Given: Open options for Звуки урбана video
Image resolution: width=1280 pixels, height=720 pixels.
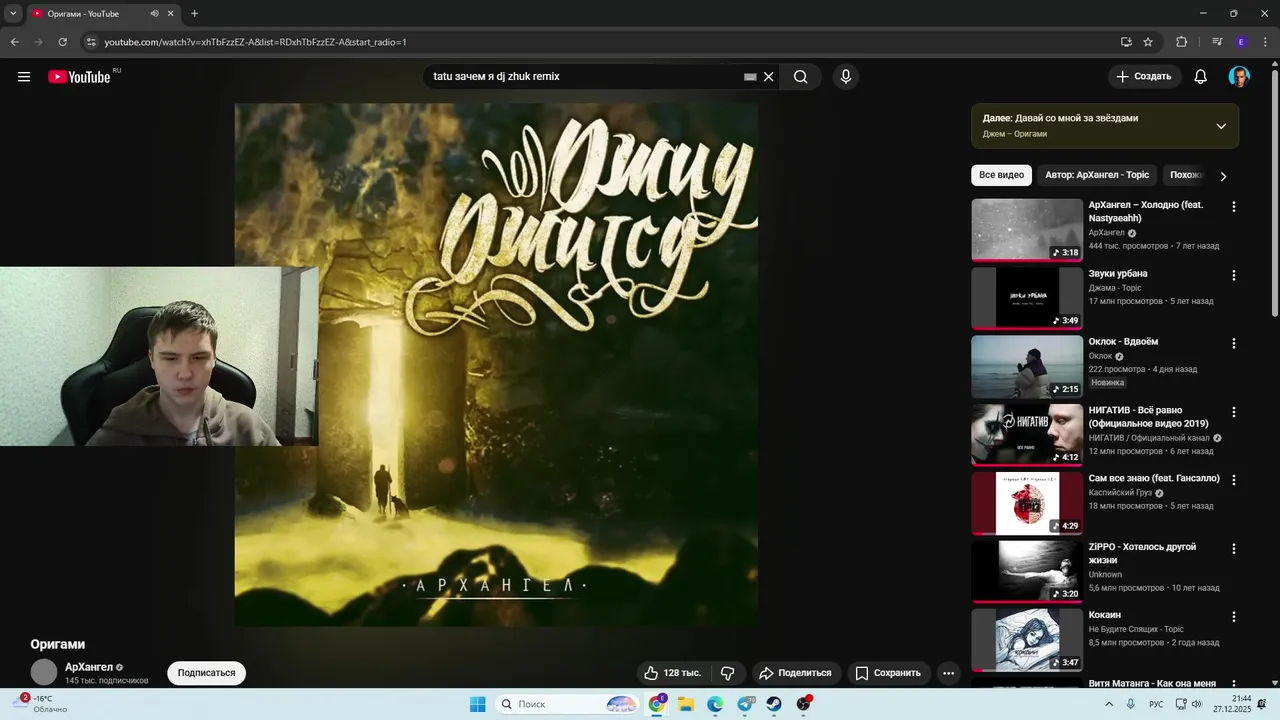Looking at the screenshot, I should coord(1233,275).
